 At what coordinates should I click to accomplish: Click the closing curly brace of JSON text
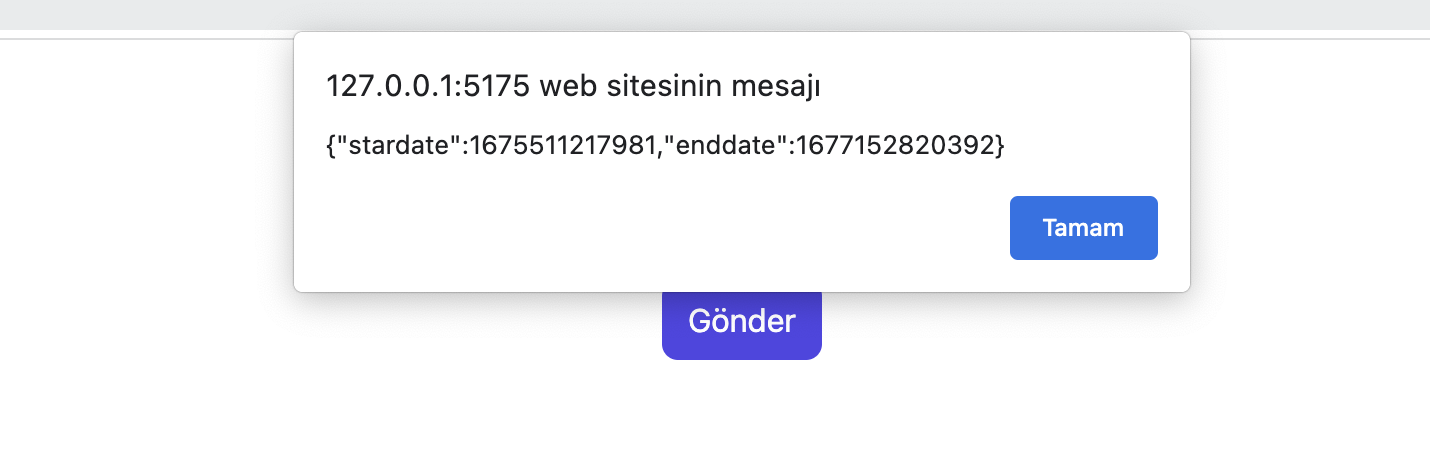tap(999, 145)
